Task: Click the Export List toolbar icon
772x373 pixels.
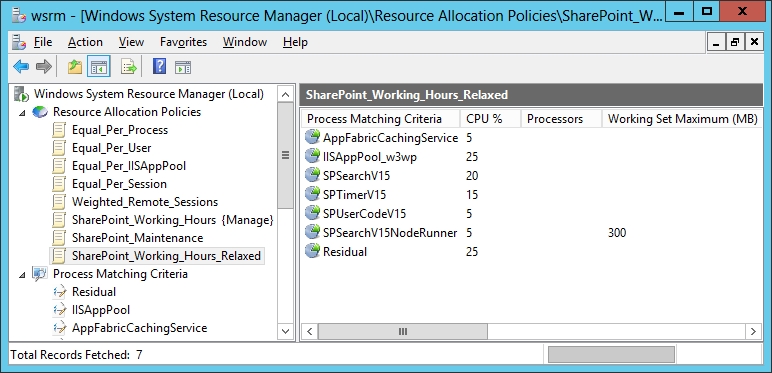Action: pos(129,66)
